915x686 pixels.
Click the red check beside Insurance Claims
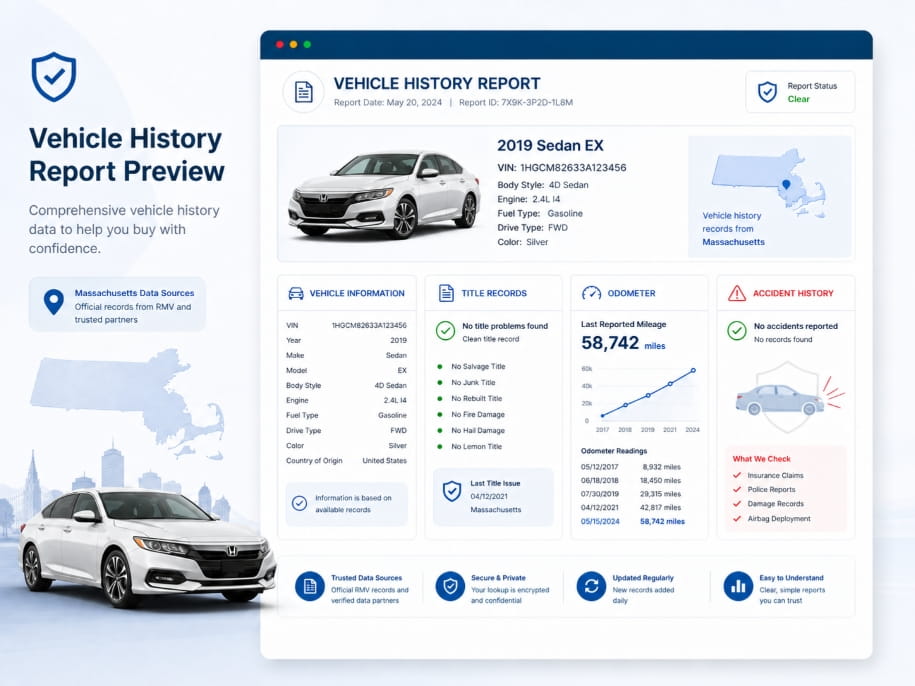(737, 475)
